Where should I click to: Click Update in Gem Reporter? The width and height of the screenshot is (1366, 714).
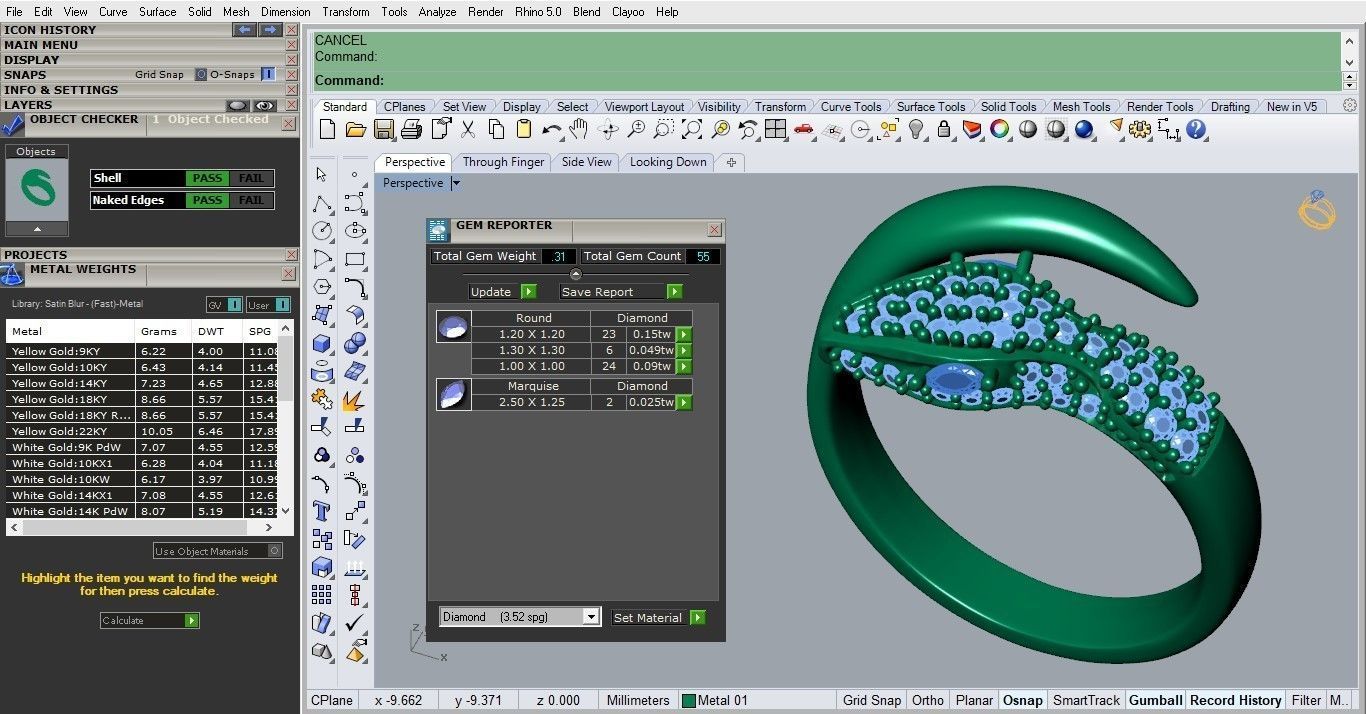503,292
